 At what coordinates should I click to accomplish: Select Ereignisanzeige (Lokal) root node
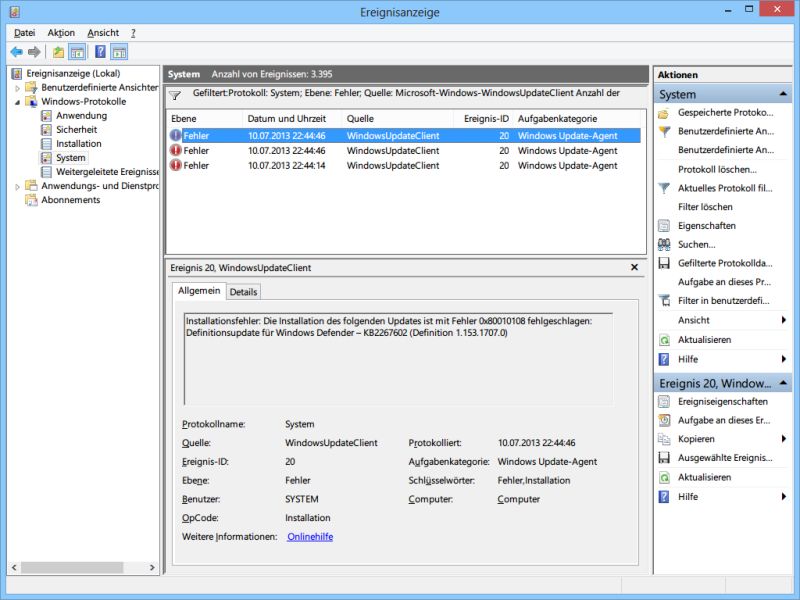coord(73,73)
